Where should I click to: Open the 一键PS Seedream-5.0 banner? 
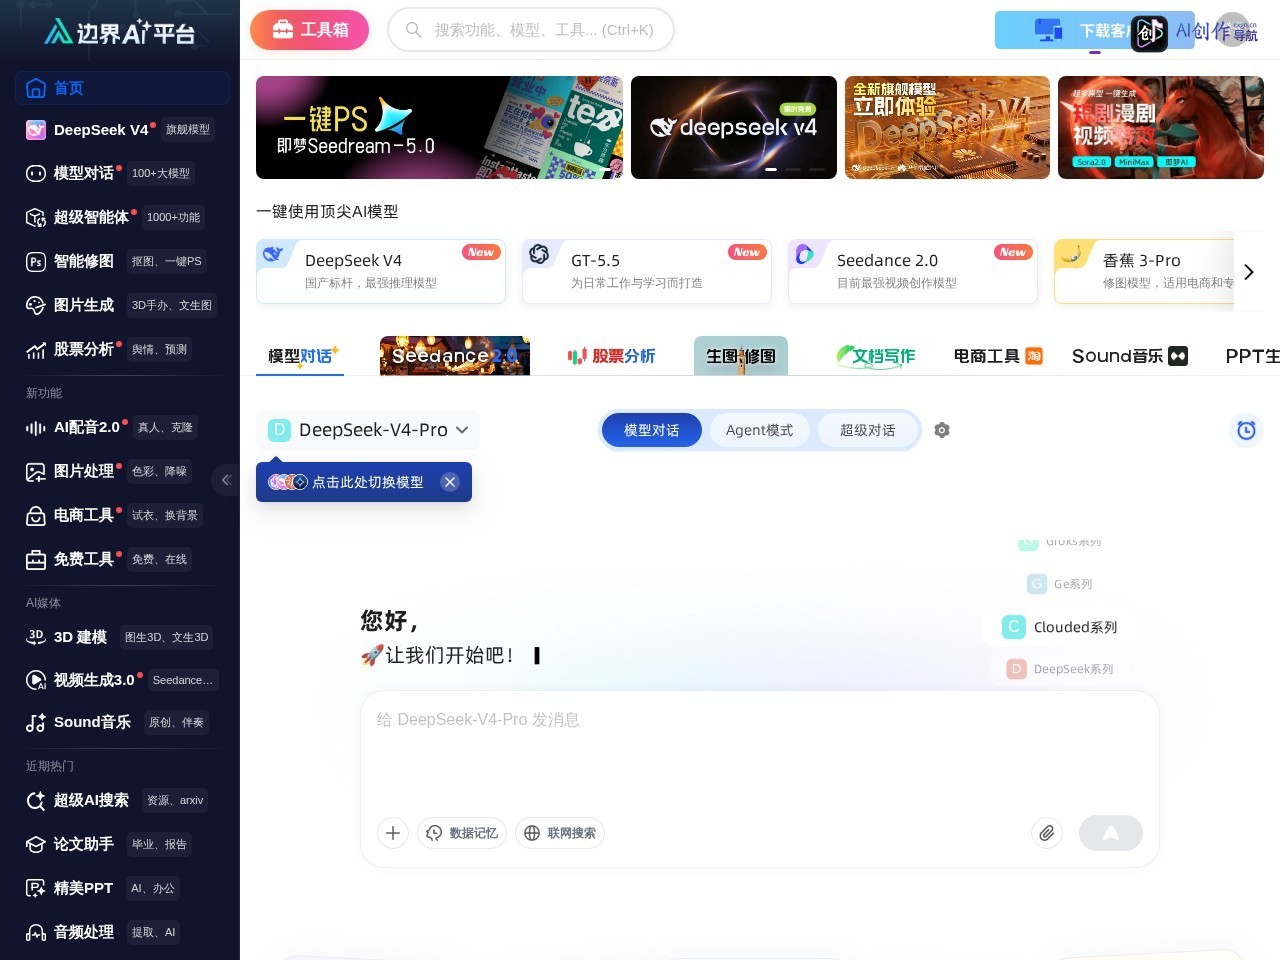(439, 127)
